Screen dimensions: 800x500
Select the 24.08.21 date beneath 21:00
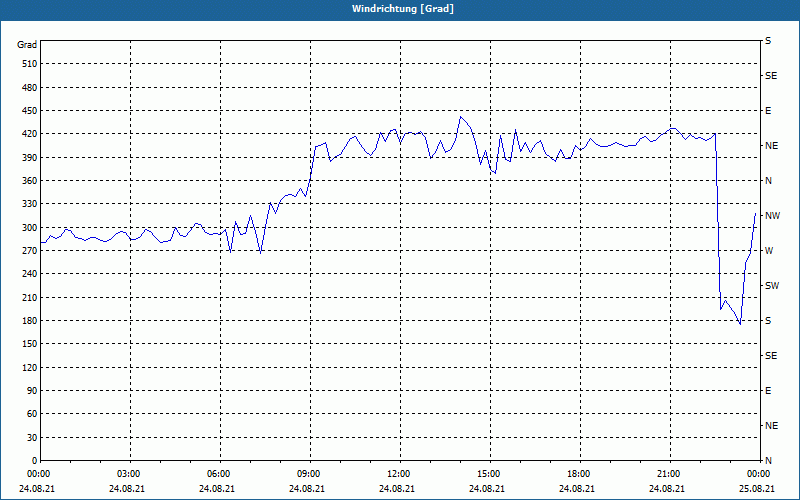(667, 489)
